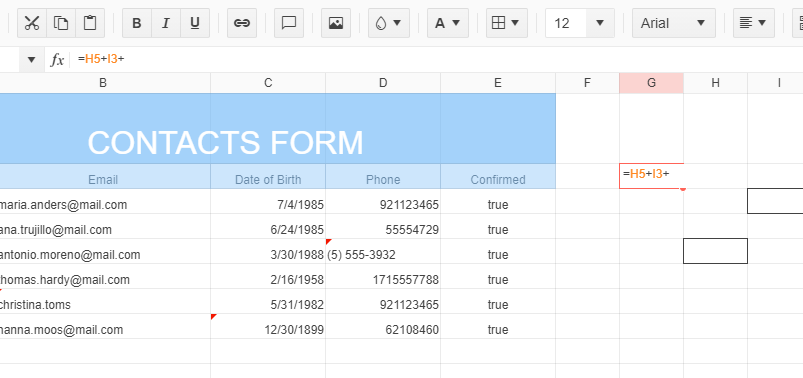Toggle Underline formatting
803x378 pixels.
coord(195,23)
